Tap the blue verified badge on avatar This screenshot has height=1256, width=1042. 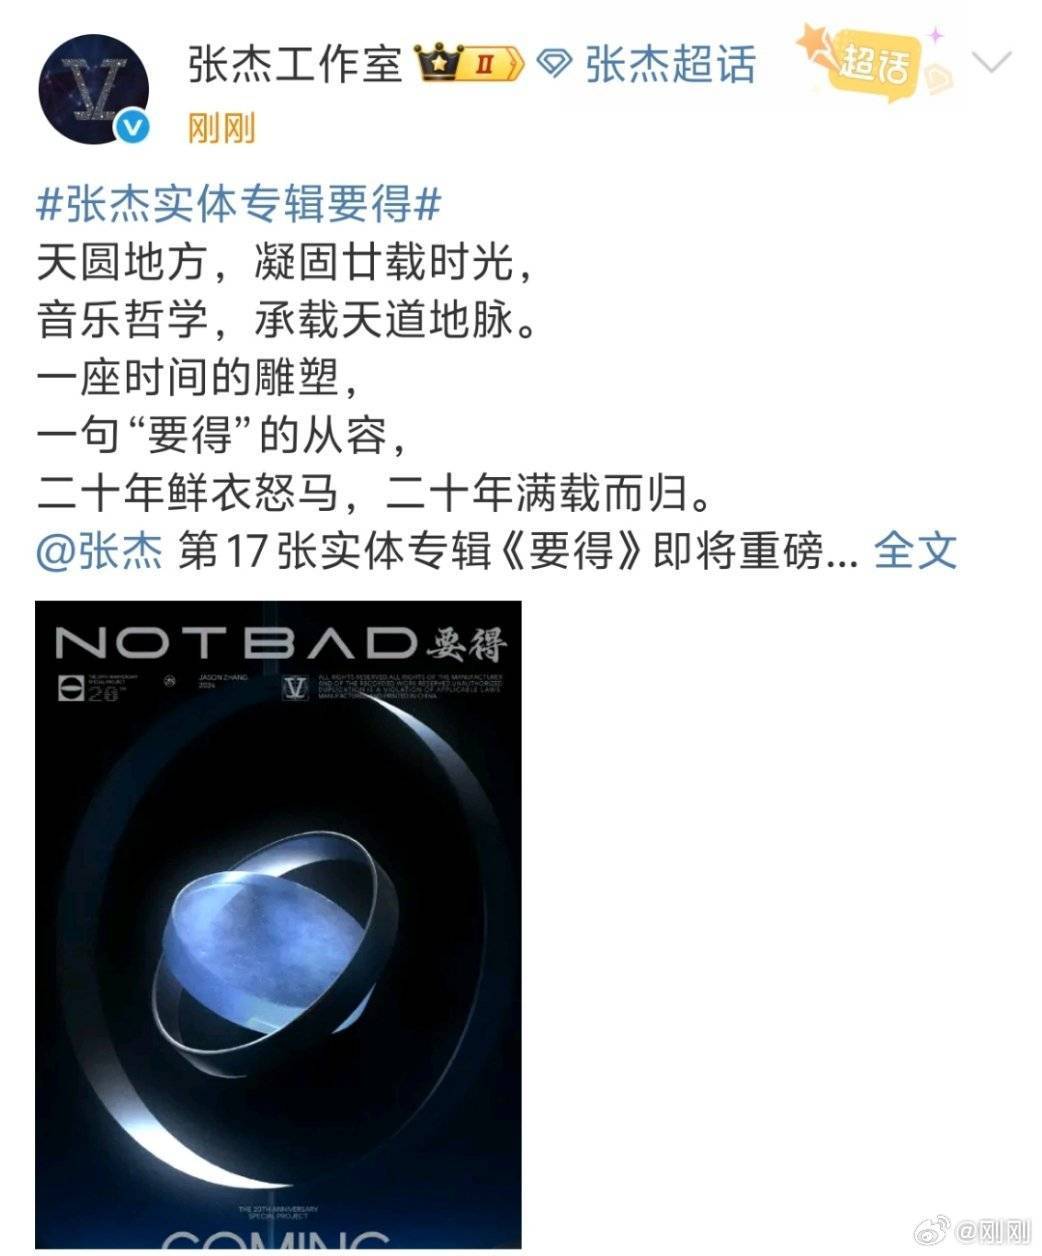pyautogui.click(x=132, y=128)
